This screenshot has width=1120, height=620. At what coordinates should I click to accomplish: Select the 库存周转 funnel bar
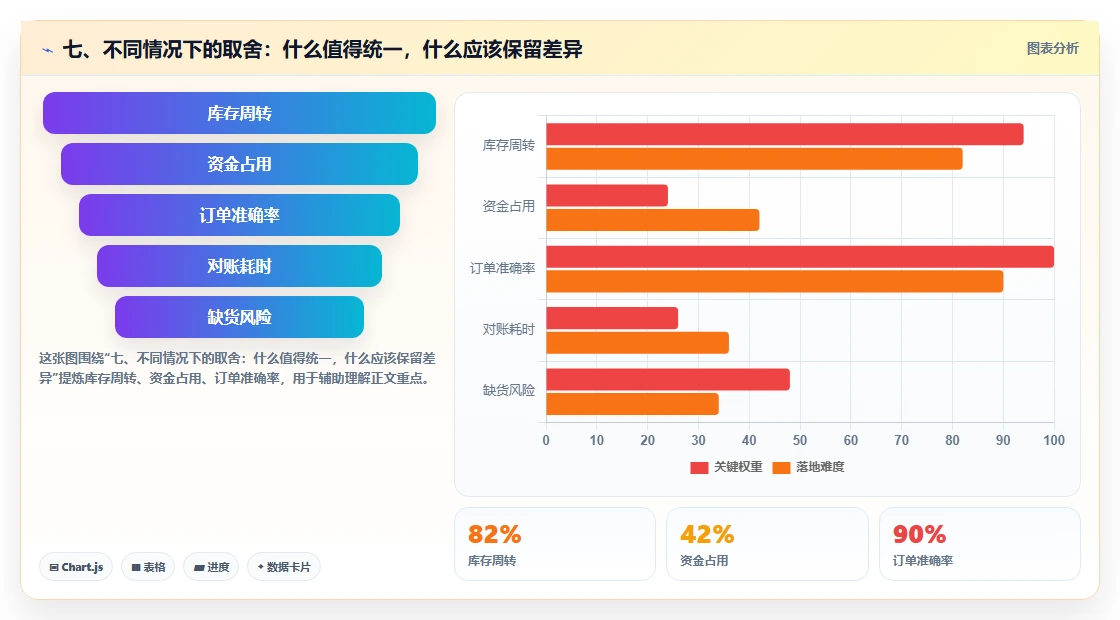coord(239,113)
